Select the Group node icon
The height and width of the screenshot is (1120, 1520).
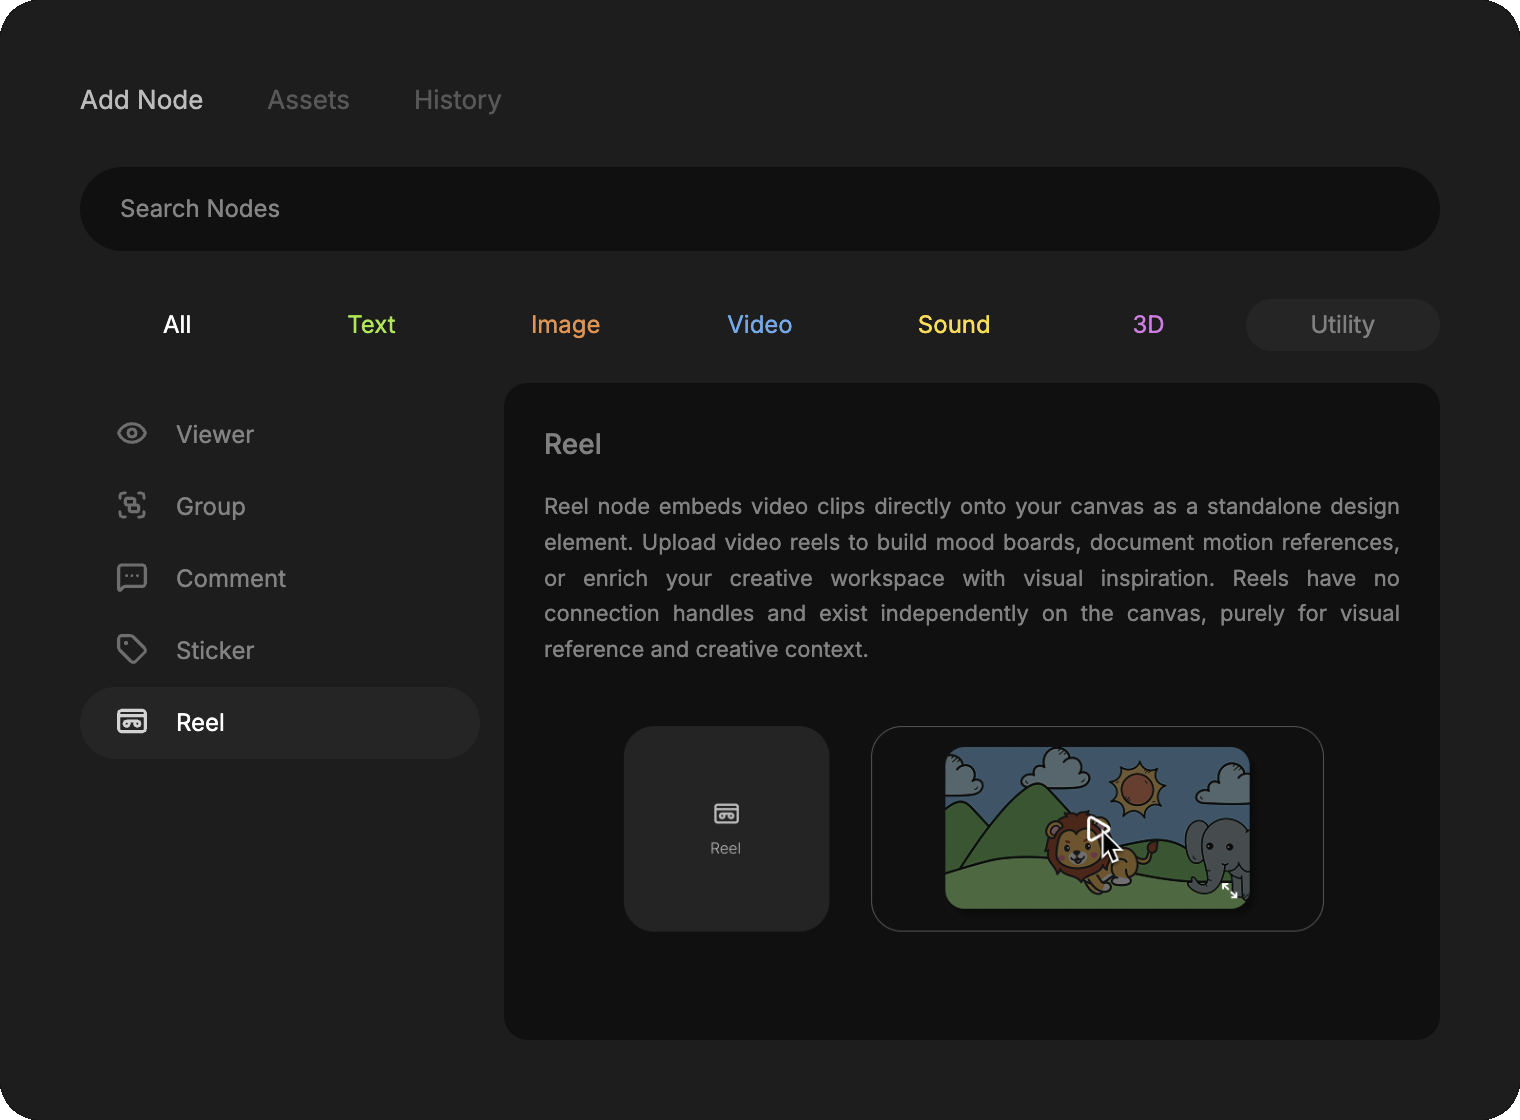(x=132, y=506)
